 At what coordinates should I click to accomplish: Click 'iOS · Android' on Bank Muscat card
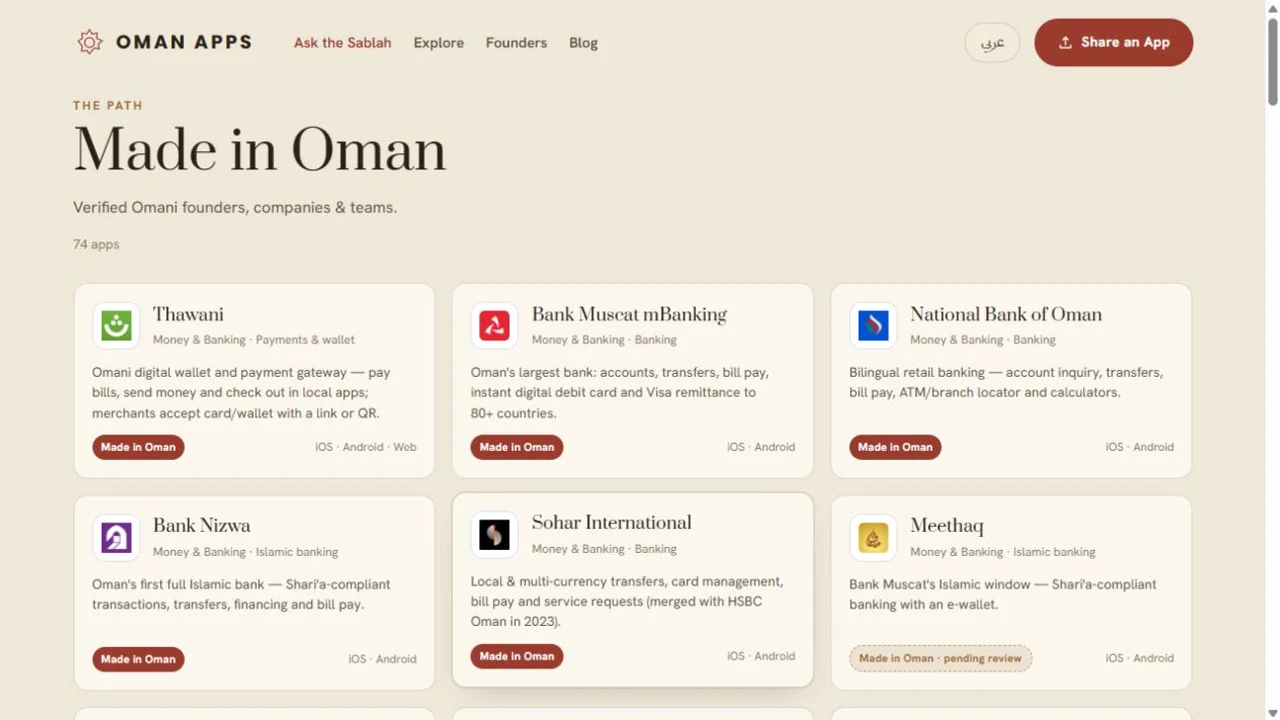click(x=761, y=447)
